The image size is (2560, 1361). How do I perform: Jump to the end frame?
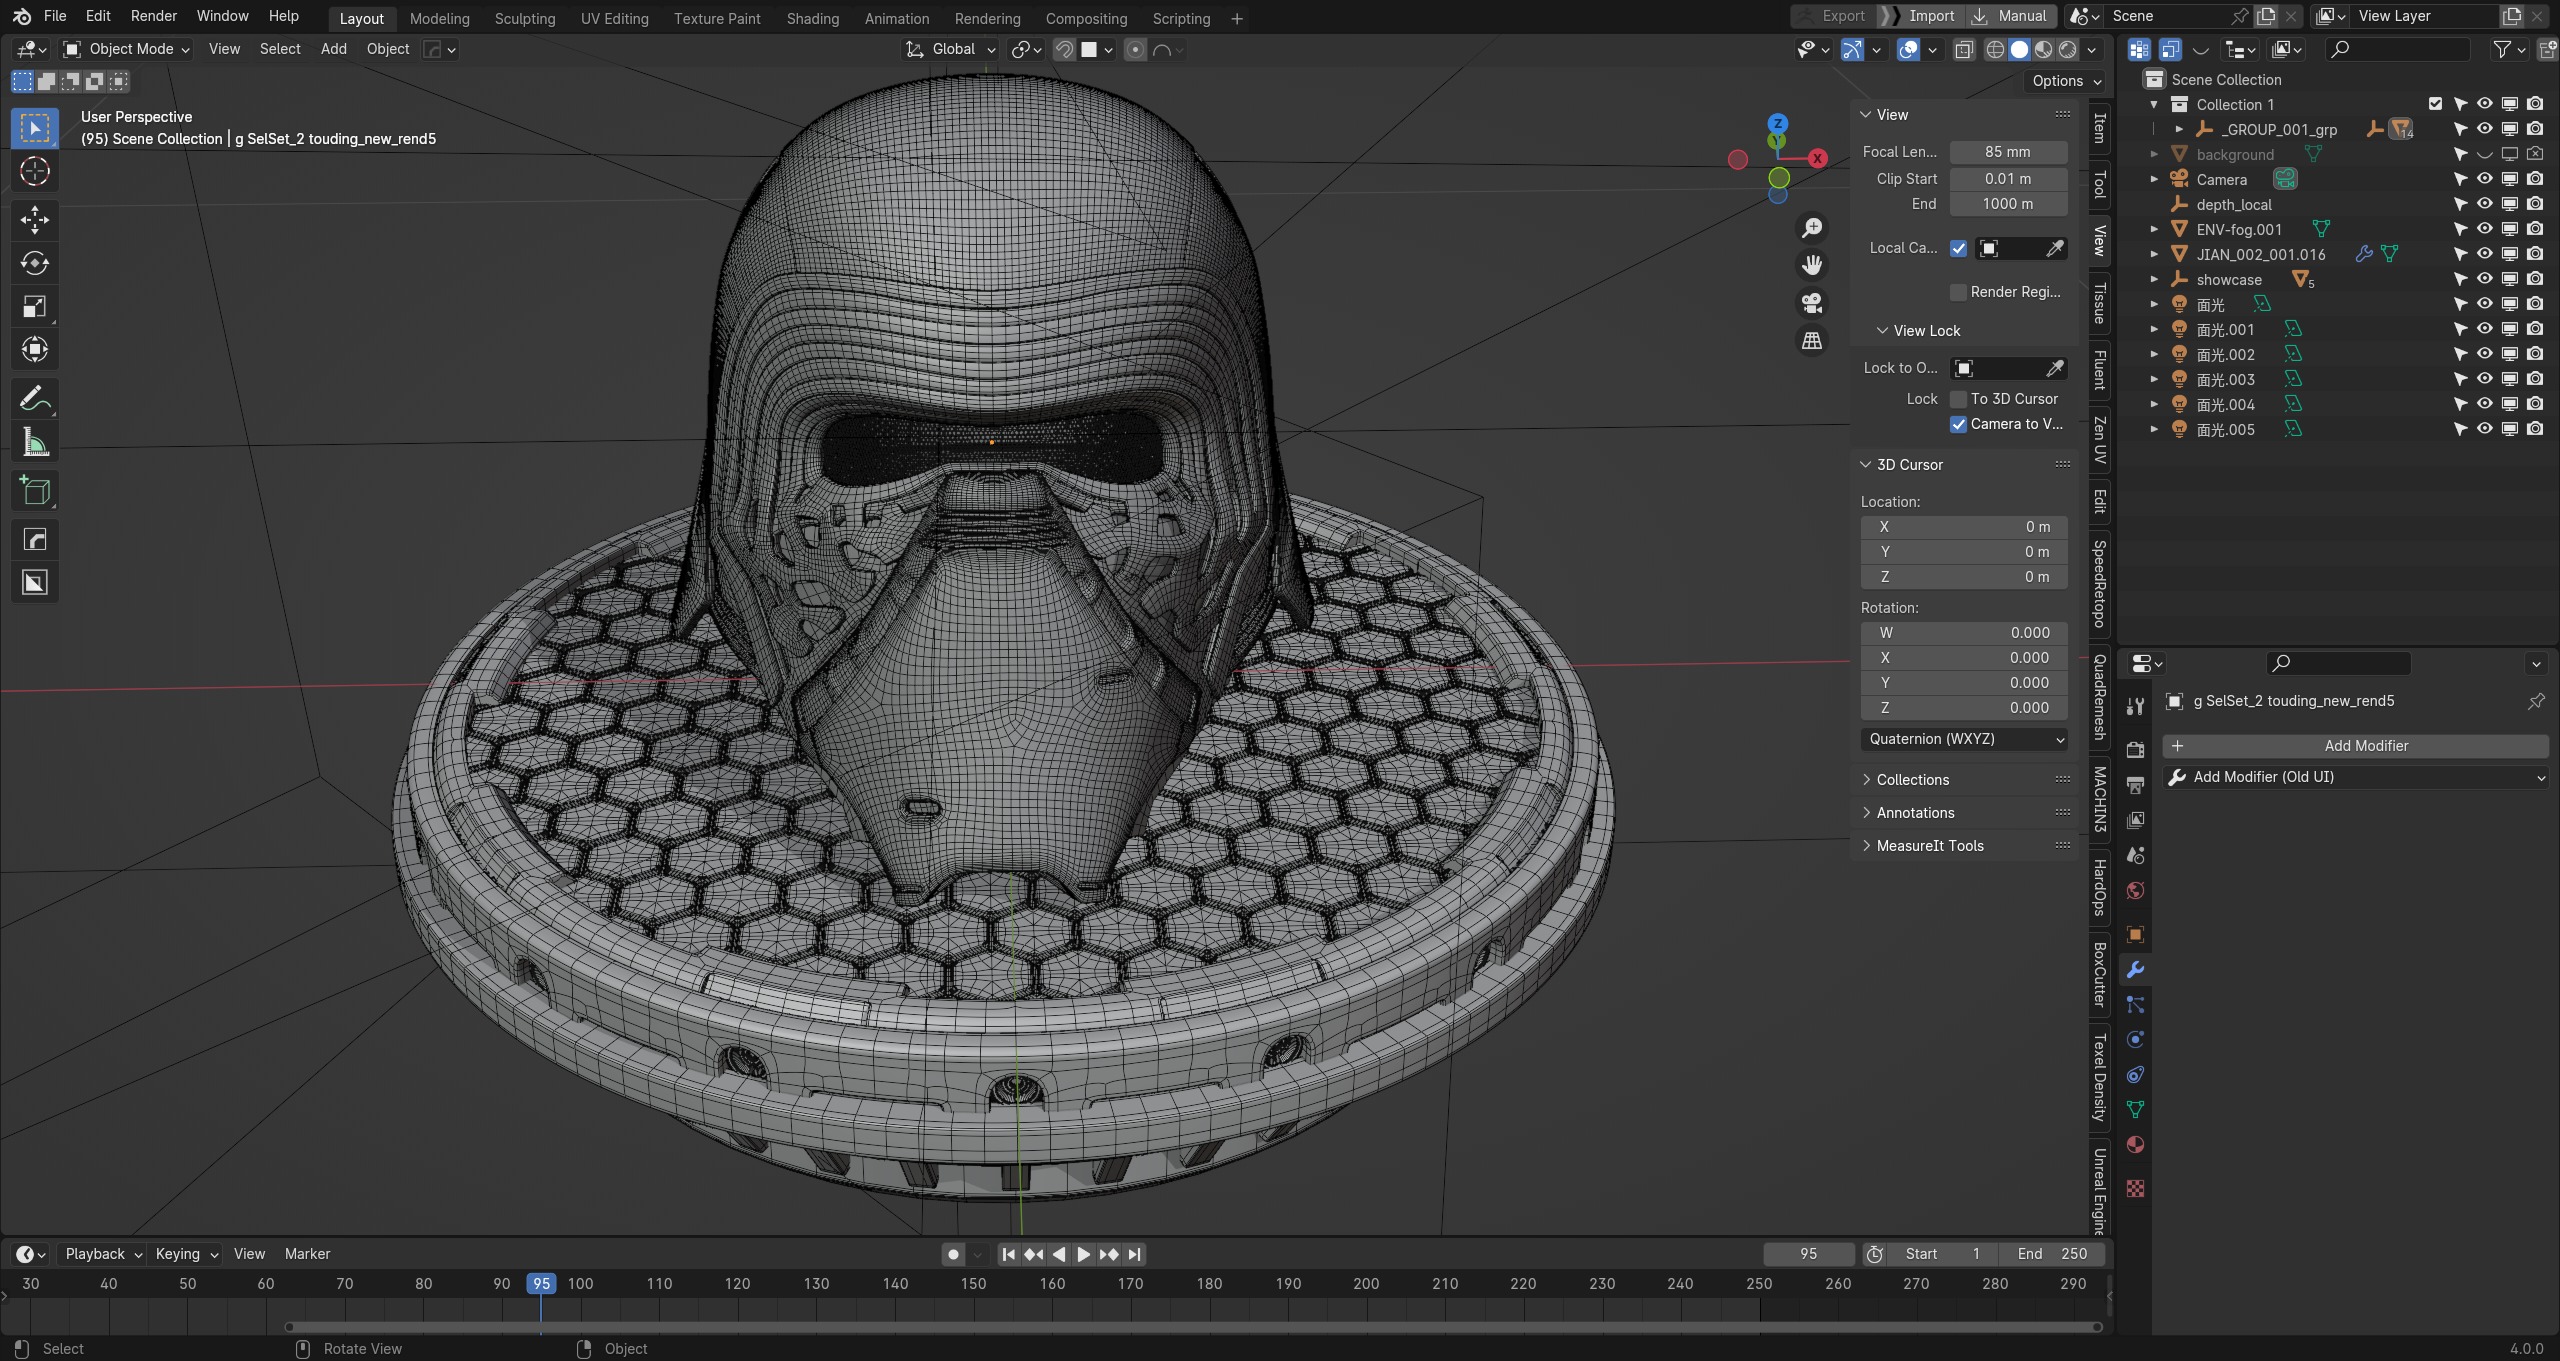point(1134,1254)
